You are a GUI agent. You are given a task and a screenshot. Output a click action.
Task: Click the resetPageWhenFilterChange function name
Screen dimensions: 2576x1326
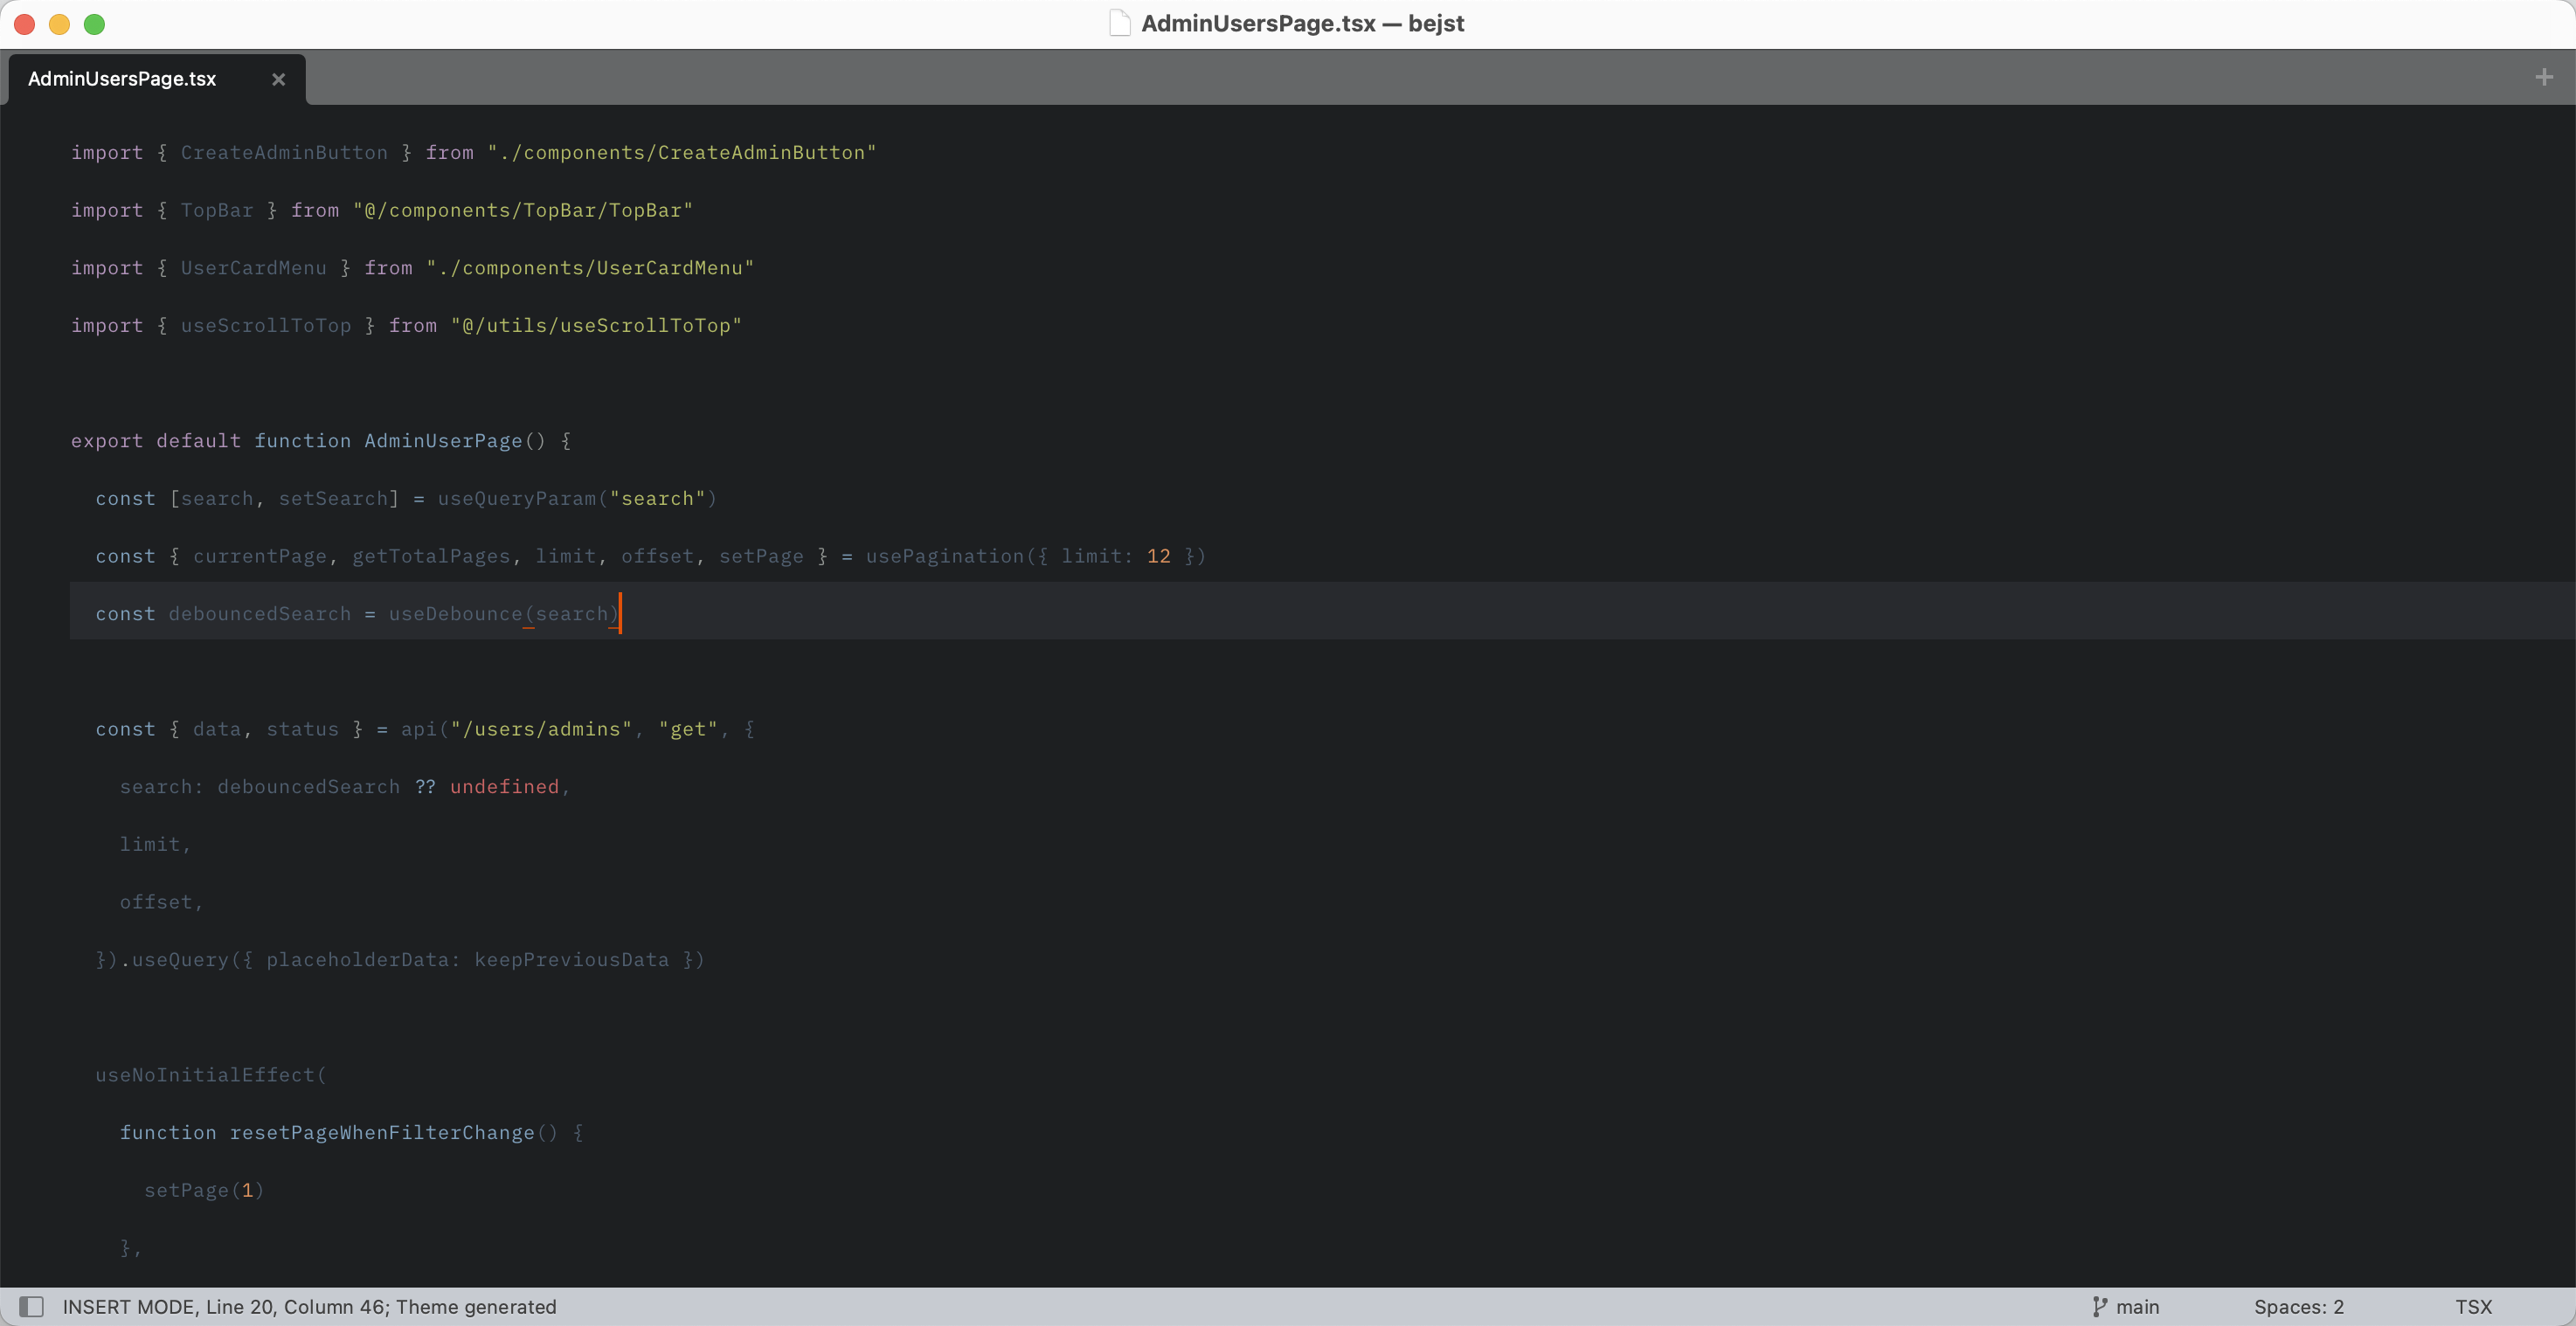[x=382, y=1132]
